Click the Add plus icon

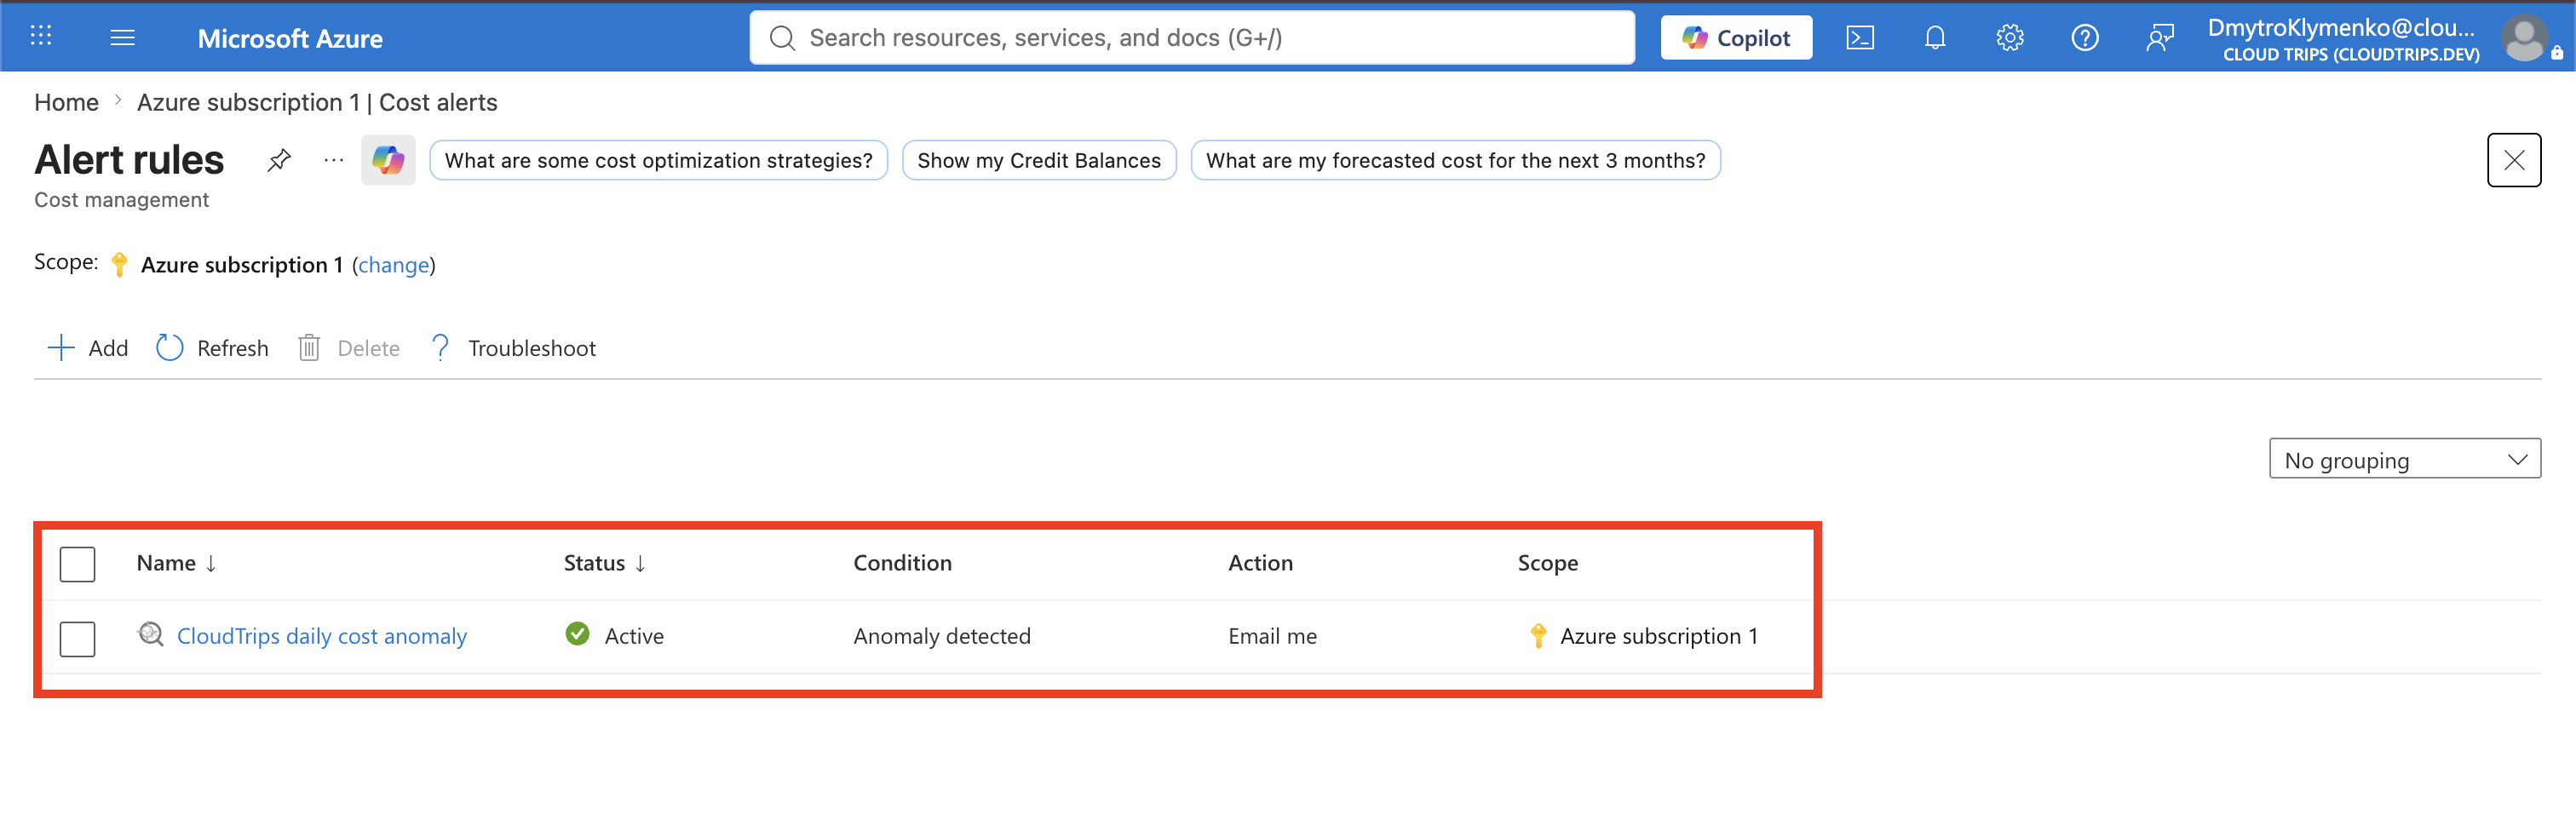pyautogui.click(x=61, y=347)
